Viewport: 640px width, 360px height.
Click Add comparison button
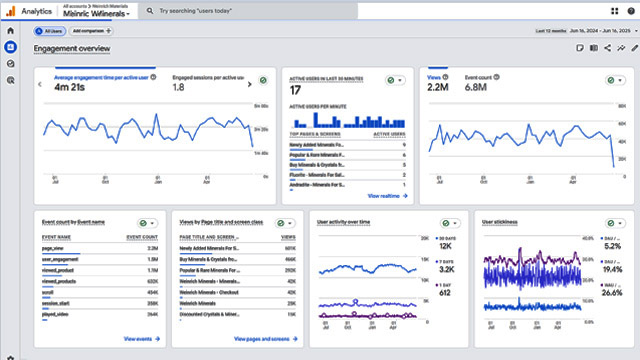tap(91, 31)
